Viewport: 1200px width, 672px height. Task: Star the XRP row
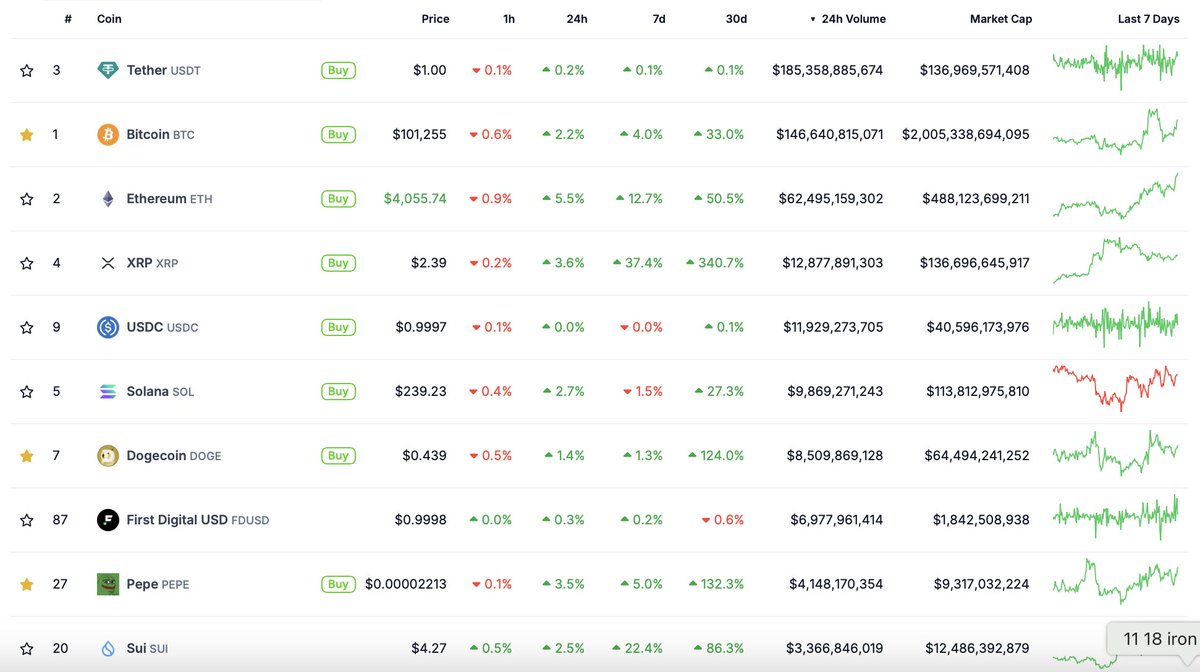tap(27, 263)
